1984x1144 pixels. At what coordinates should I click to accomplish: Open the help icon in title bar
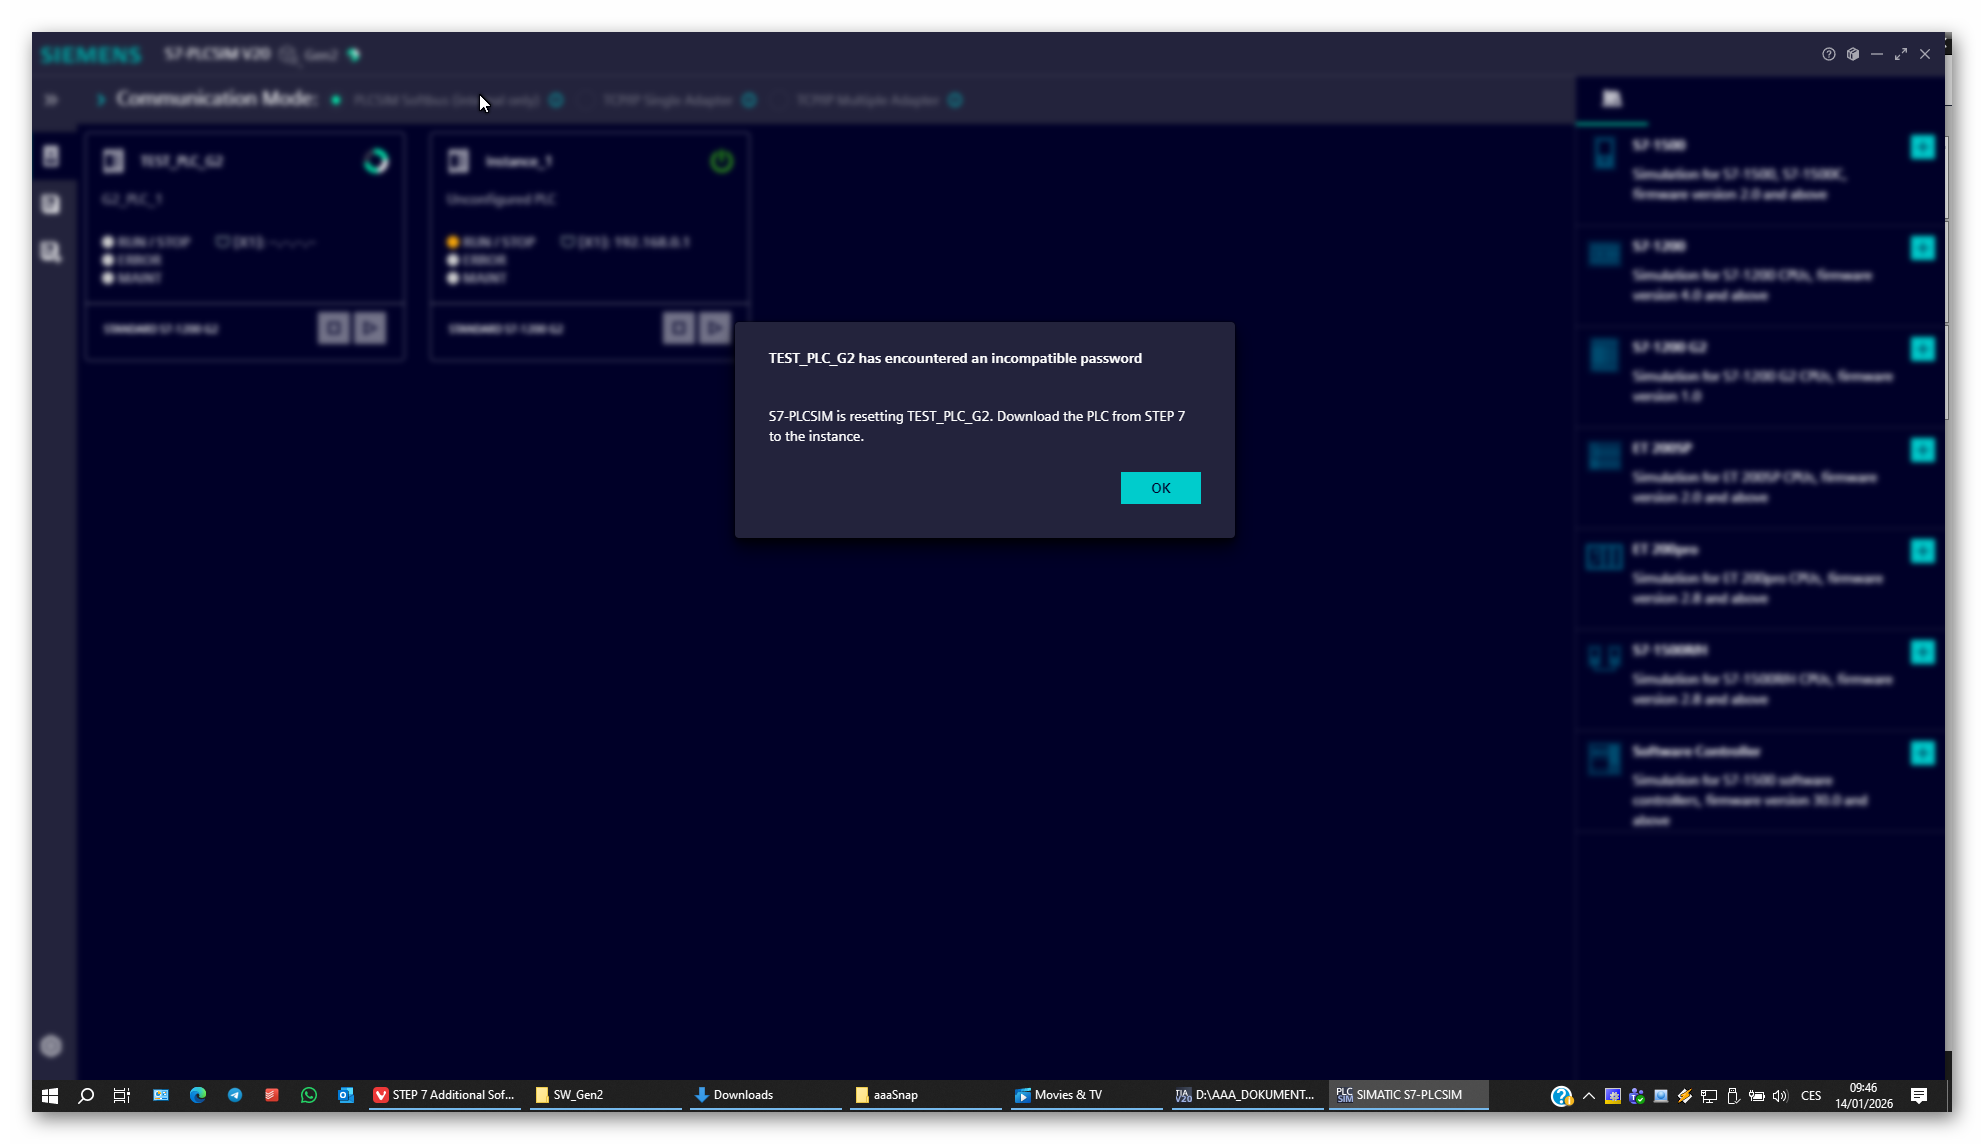pyautogui.click(x=1828, y=54)
